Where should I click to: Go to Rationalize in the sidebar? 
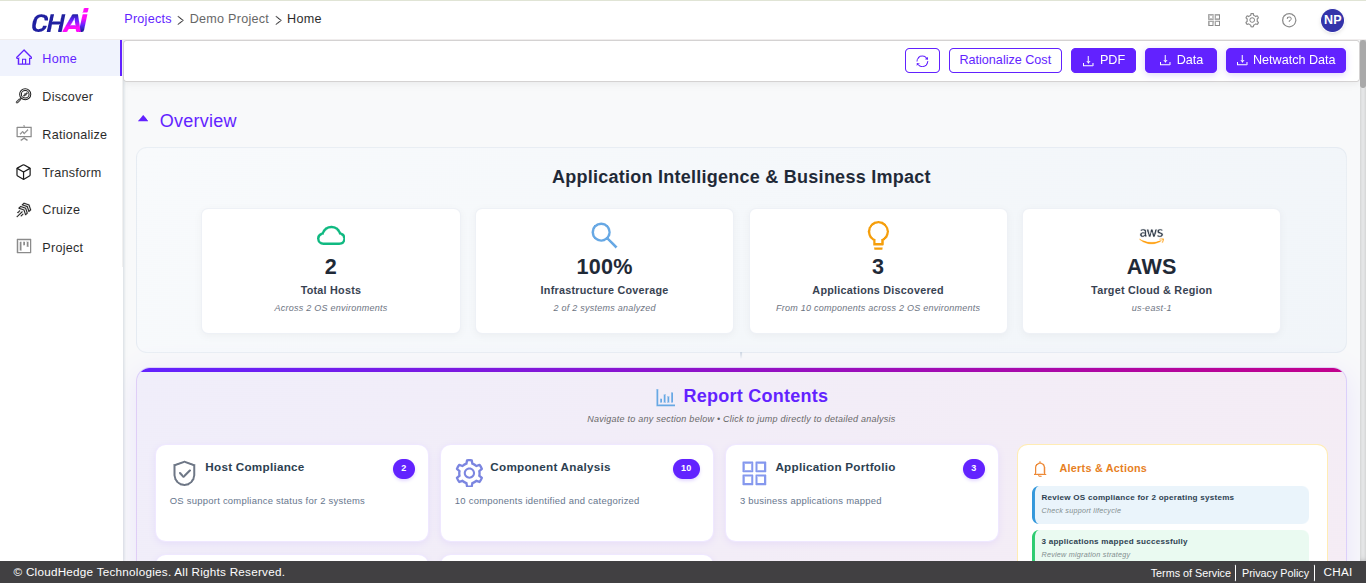click(x=73, y=135)
